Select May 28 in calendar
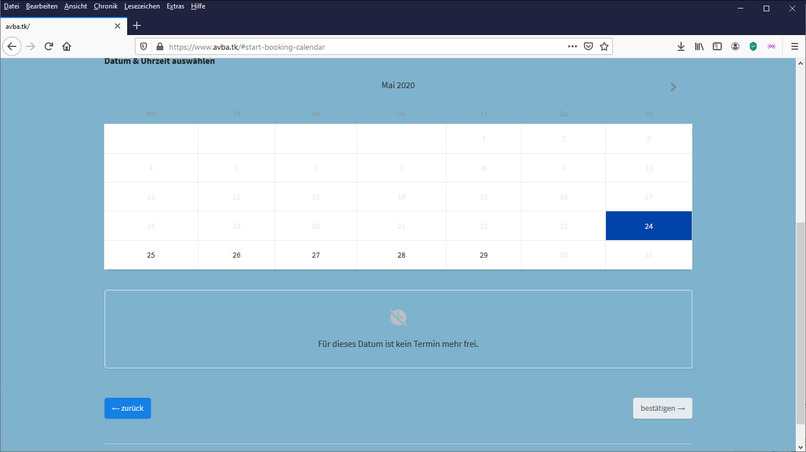 [x=401, y=255]
